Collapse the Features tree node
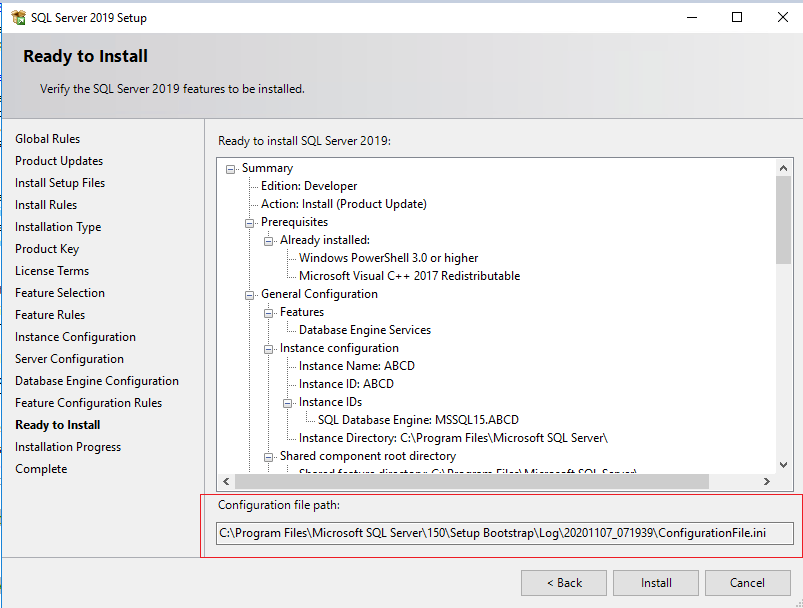This screenshot has height=608, width=803. click(x=269, y=311)
